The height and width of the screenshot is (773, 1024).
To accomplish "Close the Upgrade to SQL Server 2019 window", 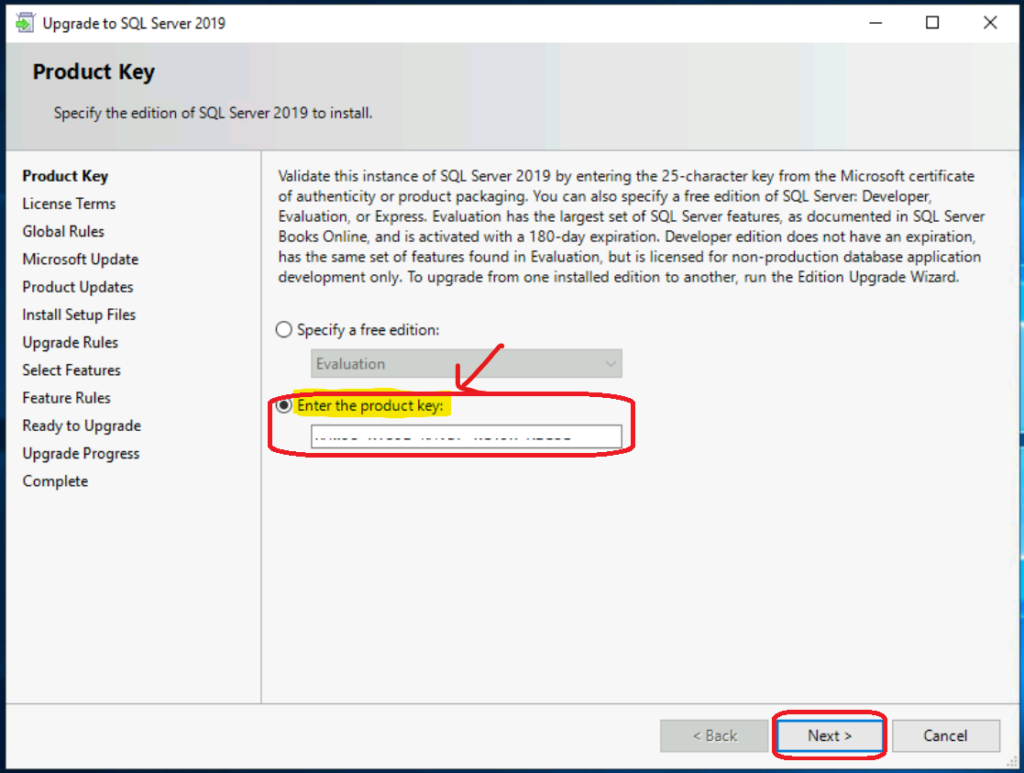I will coord(990,23).
